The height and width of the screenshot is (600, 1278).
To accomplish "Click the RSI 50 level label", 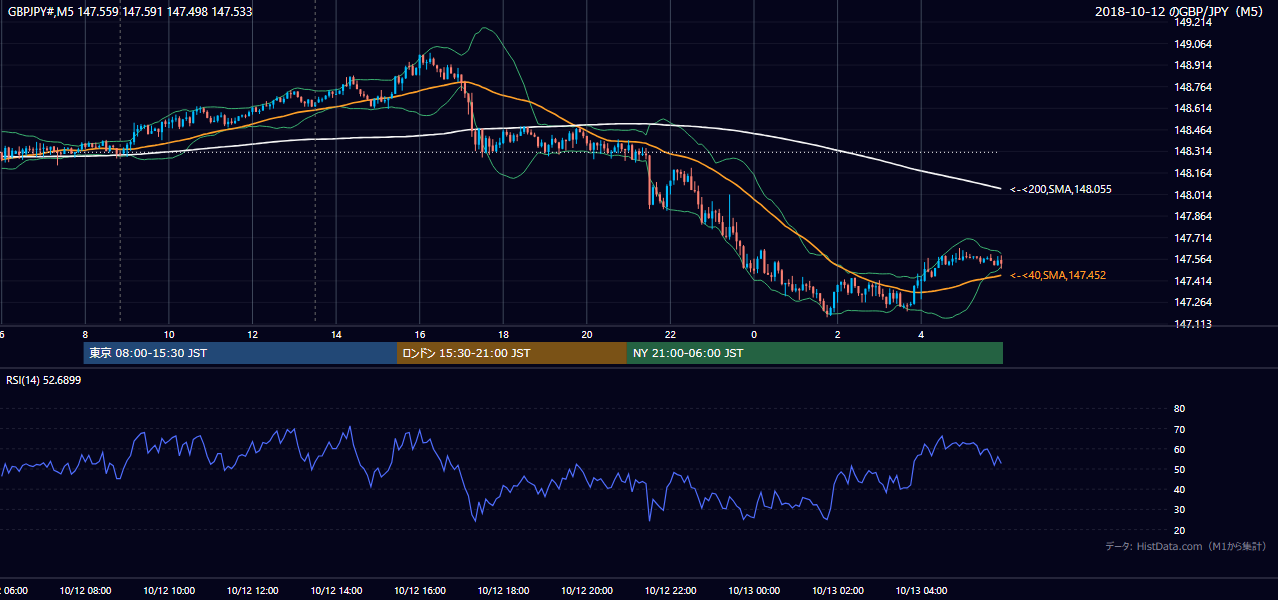I will pyautogui.click(x=1179, y=469).
